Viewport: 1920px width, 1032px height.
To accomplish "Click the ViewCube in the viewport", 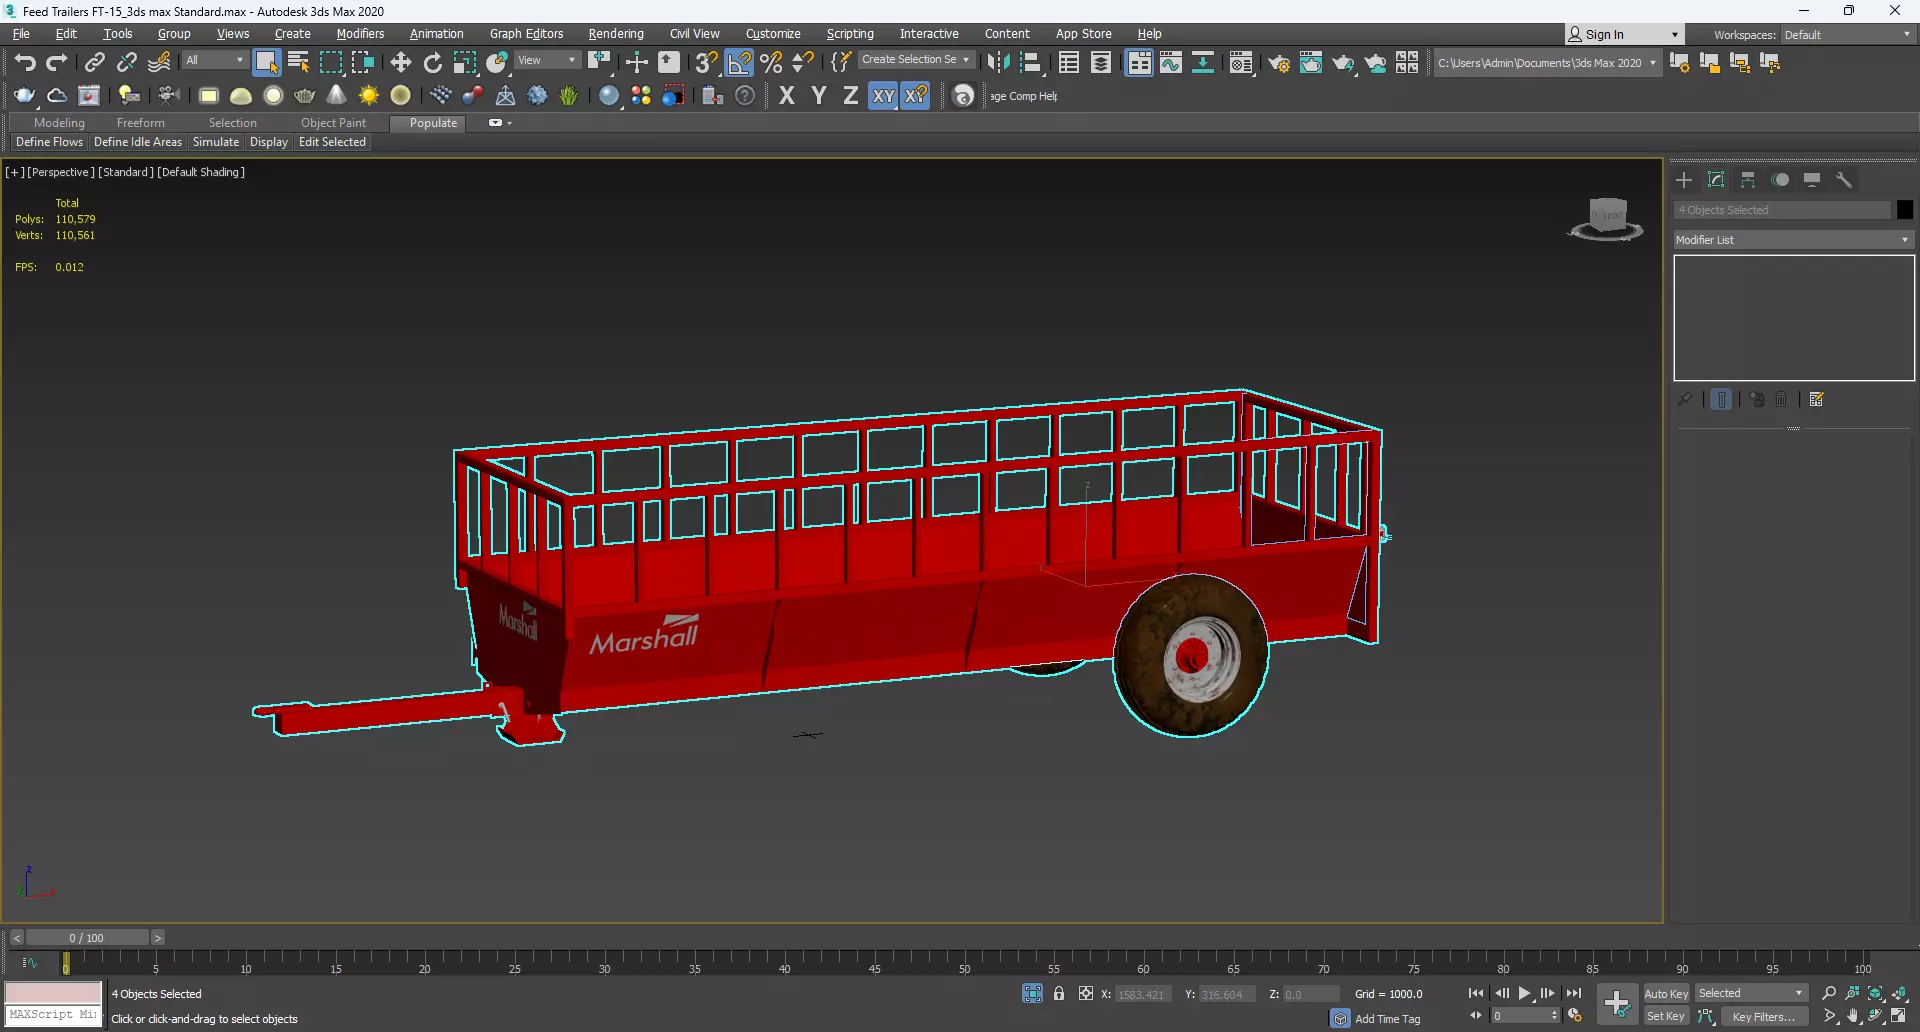I will (1606, 218).
